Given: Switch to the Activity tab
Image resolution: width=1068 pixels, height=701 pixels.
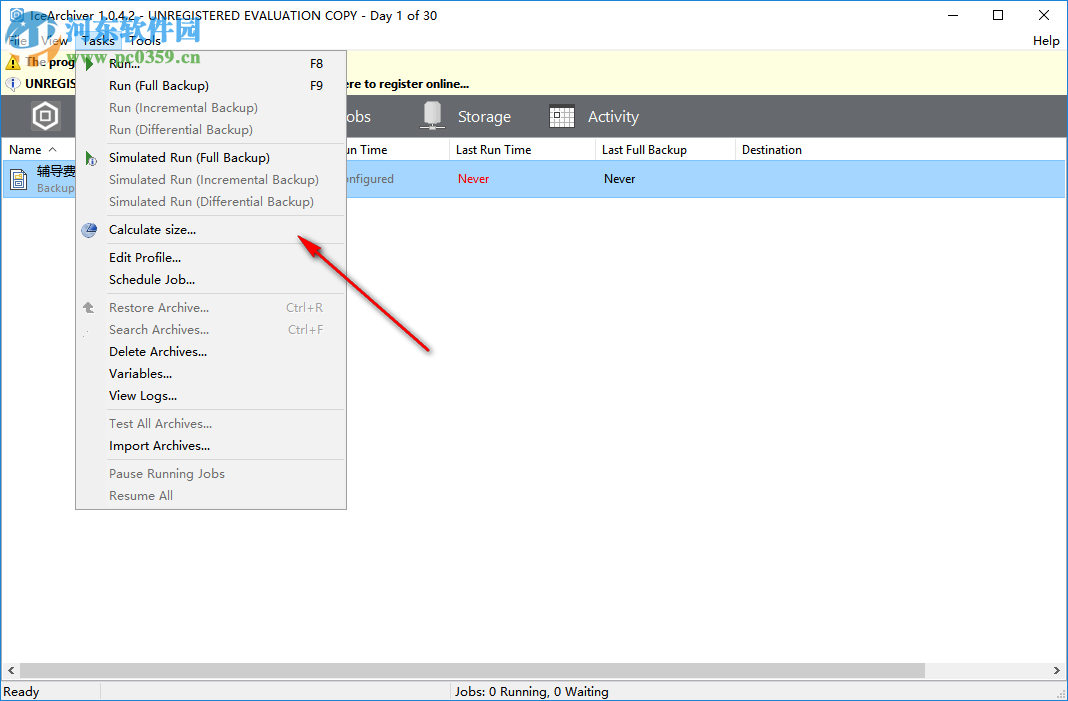Looking at the screenshot, I should pos(594,116).
